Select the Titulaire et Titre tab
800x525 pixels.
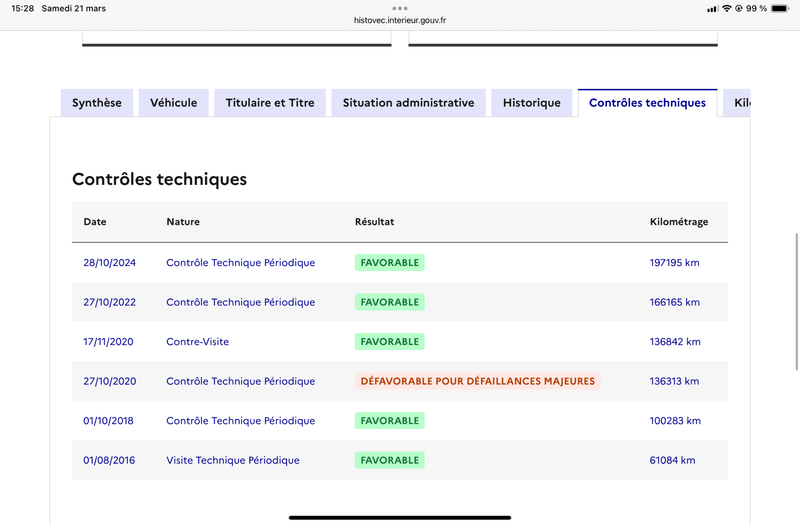[x=270, y=103]
